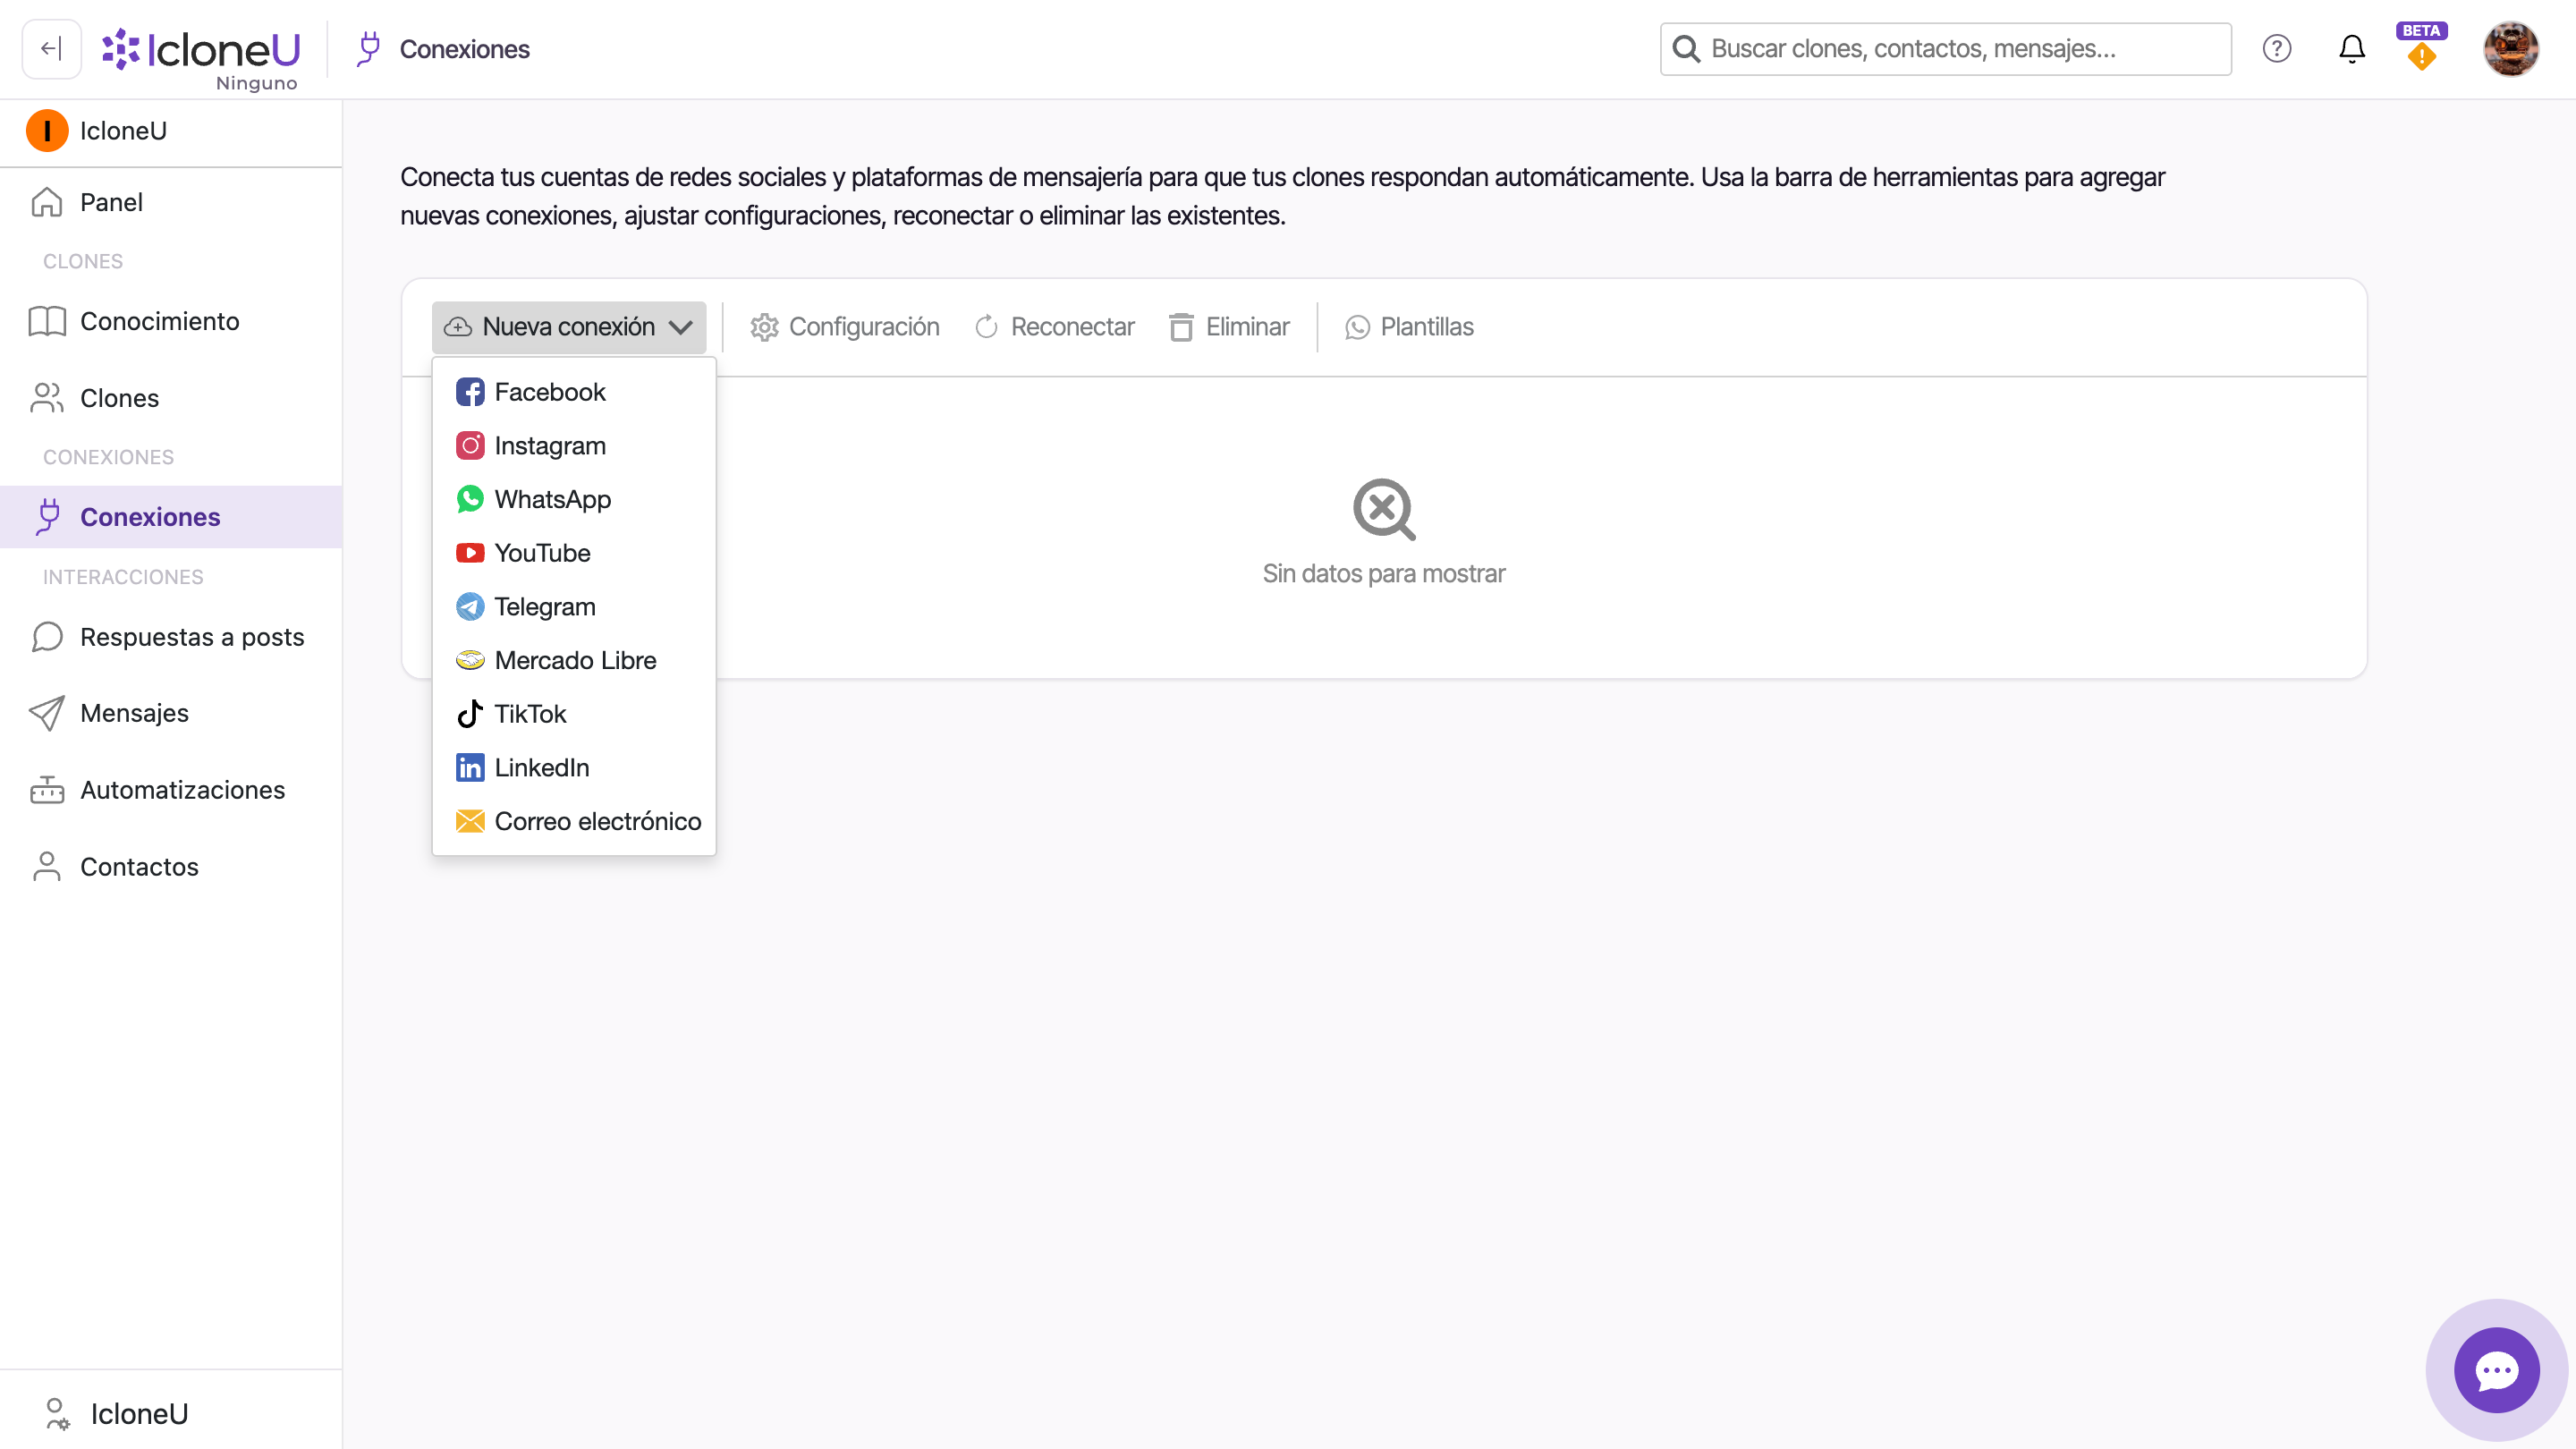The image size is (2576, 1449).
Task: Open the user profile avatar
Action: point(2511,49)
